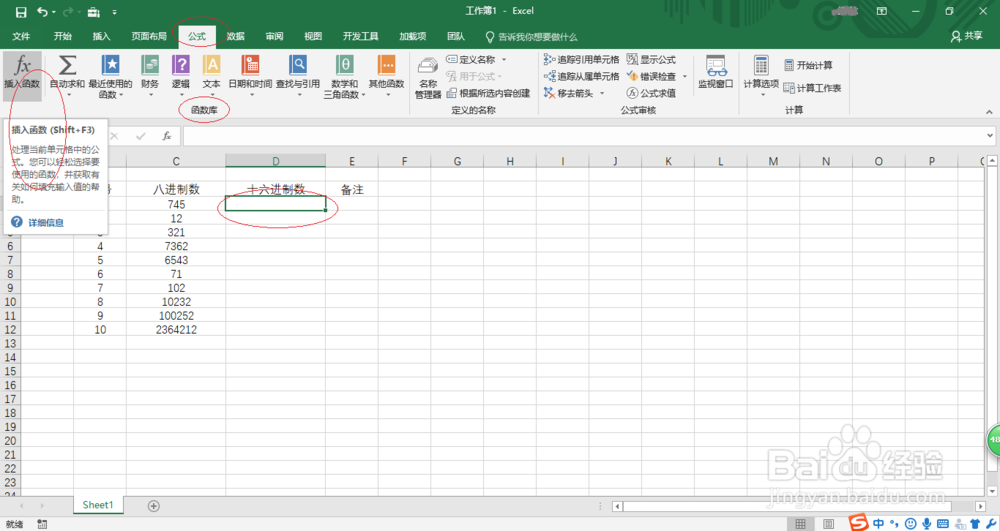The width and height of the screenshot is (1000, 531).
Task: Expand the Define Name dropdown arrow
Action: tap(504, 59)
